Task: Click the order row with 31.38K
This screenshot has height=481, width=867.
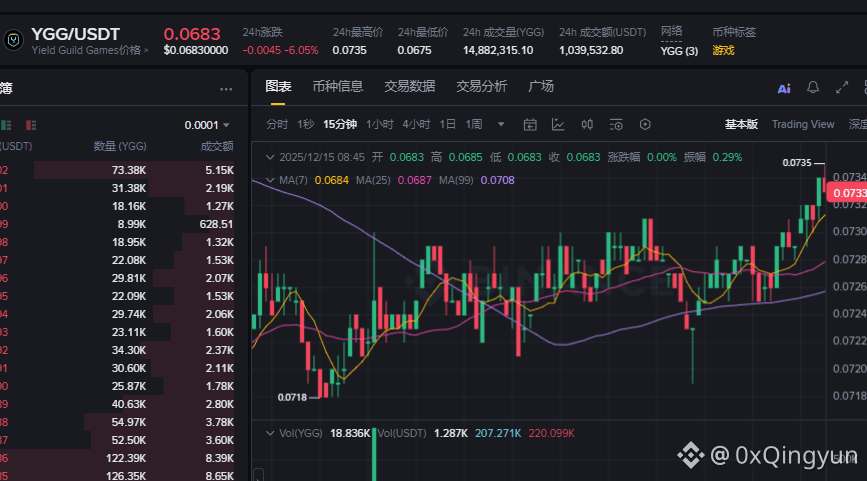Action: click(x=117, y=188)
